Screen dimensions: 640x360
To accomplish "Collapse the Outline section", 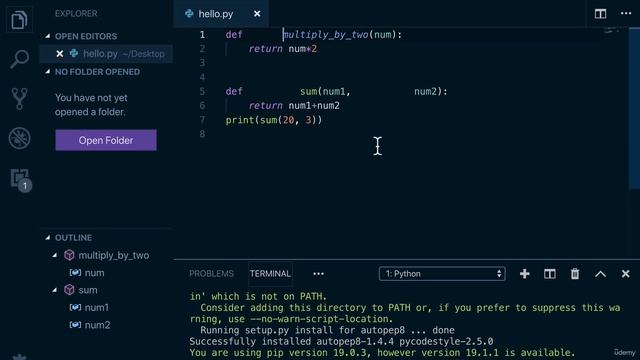I will pos(48,237).
